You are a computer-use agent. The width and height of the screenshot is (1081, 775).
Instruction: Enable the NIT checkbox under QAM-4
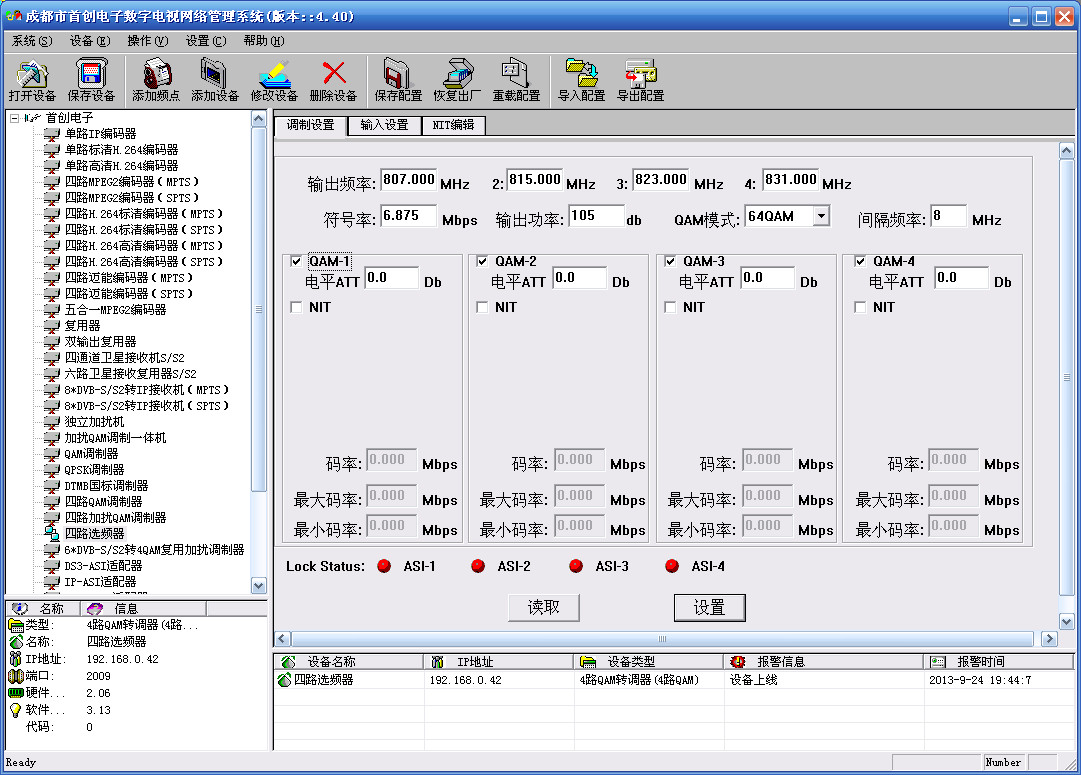coord(860,308)
